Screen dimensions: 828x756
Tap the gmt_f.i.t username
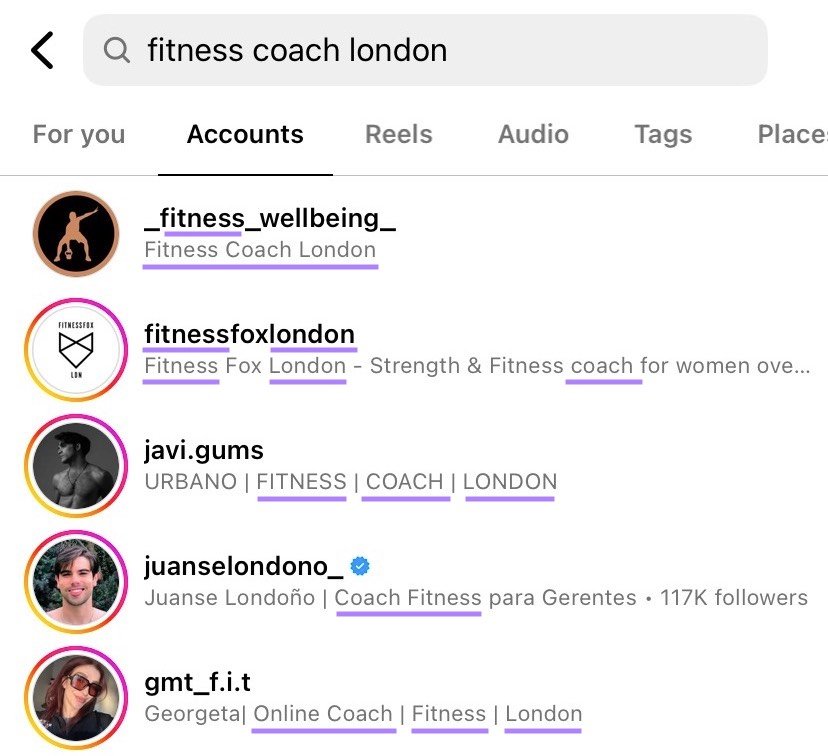(x=198, y=681)
